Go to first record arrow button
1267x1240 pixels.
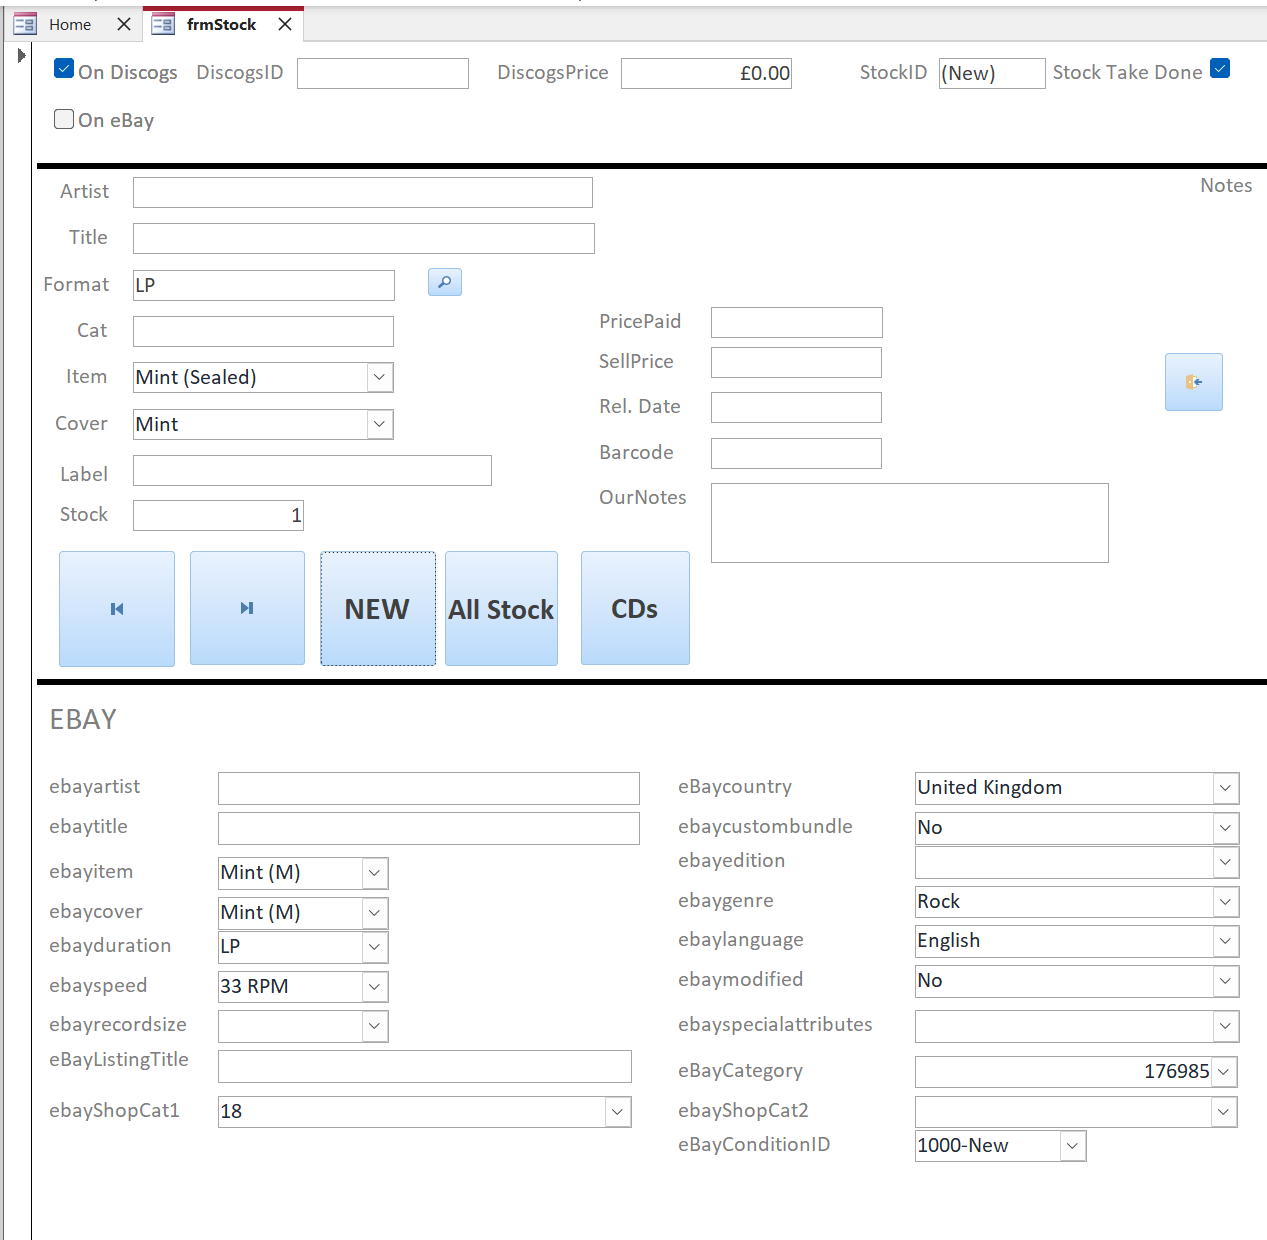tap(117, 608)
